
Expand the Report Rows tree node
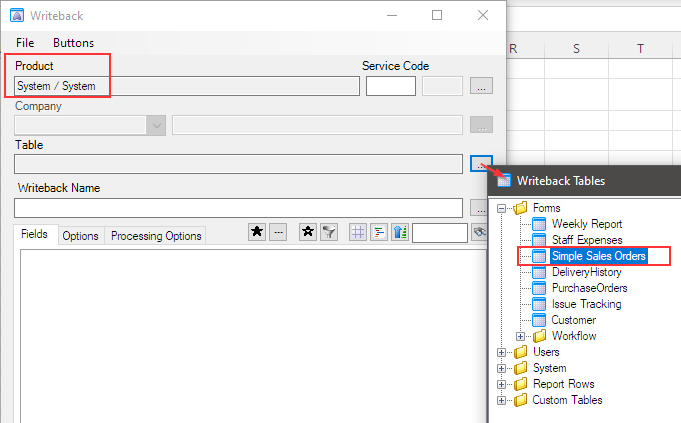(501, 384)
